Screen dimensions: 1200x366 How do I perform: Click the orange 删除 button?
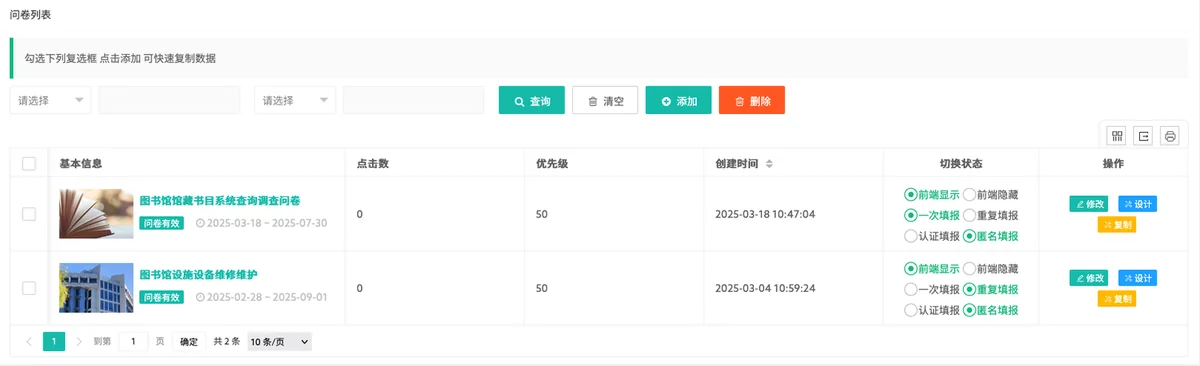pos(752,101)
